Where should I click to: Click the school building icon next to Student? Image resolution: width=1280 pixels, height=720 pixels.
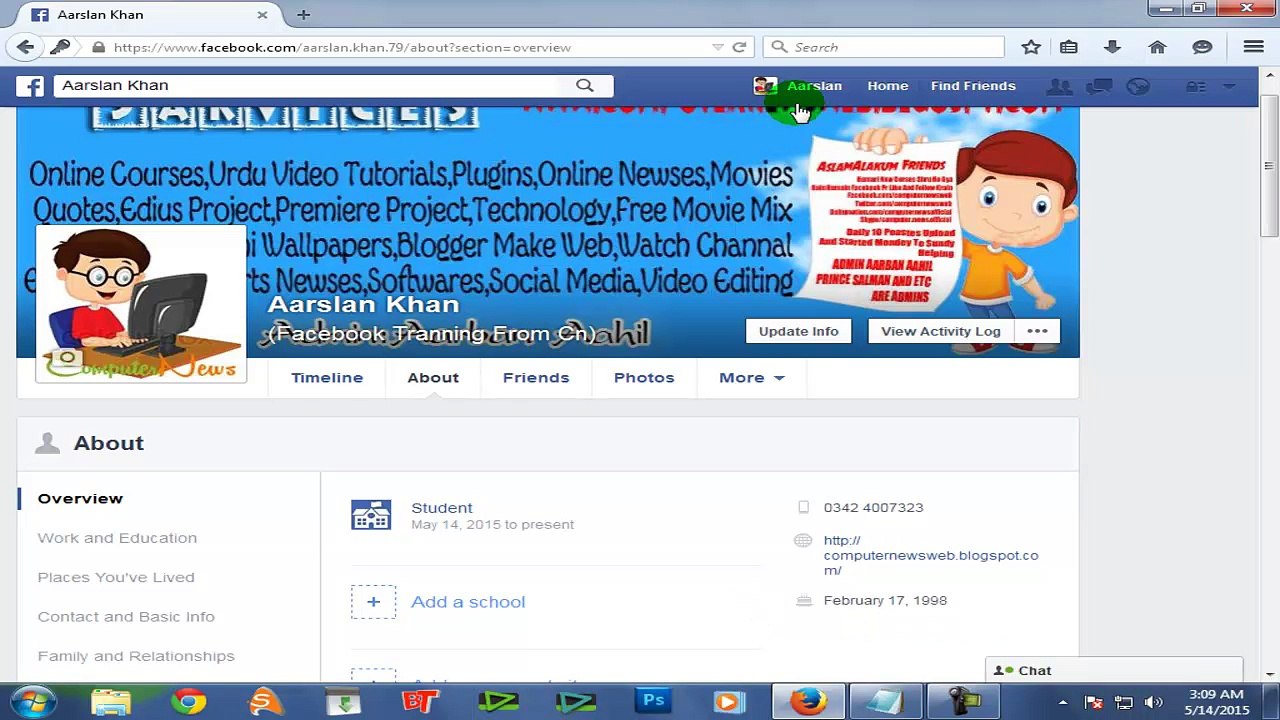[371, 515]
